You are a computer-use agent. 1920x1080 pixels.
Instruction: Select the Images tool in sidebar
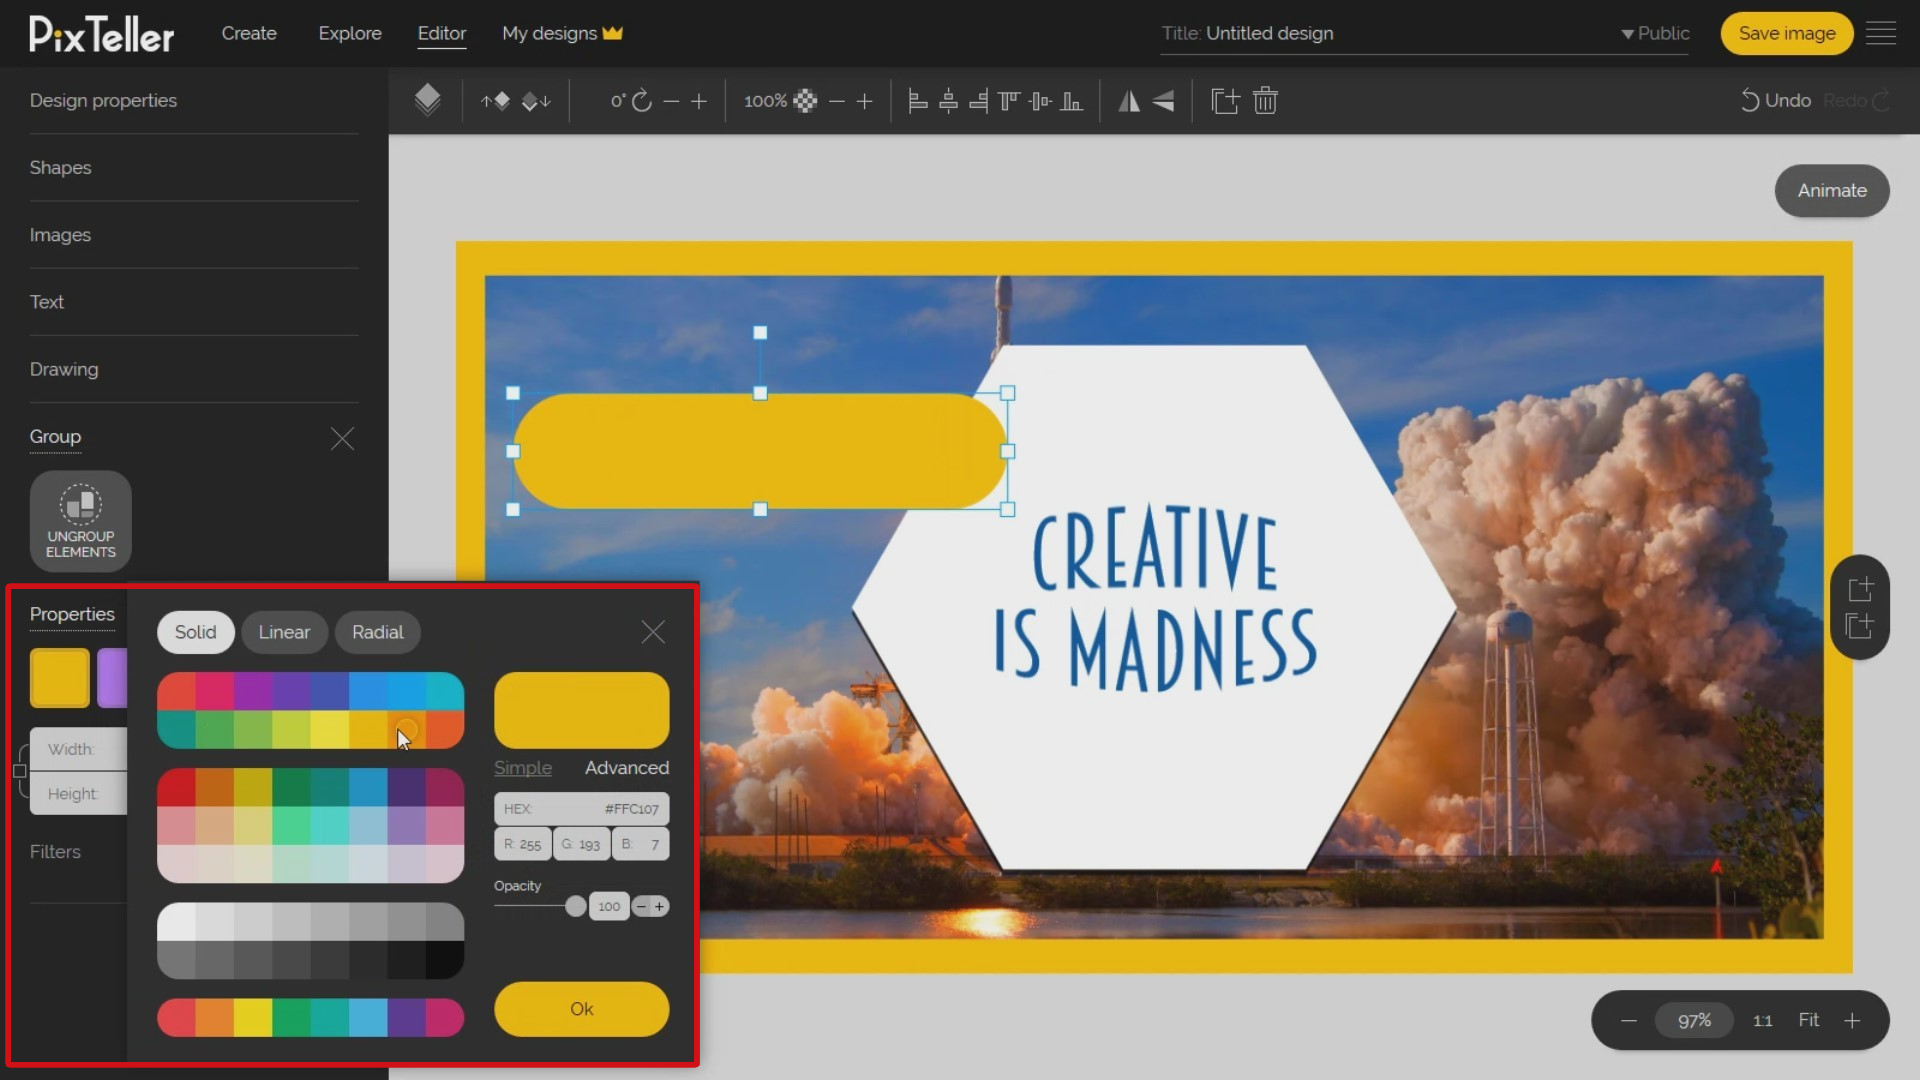pos(61,235)
